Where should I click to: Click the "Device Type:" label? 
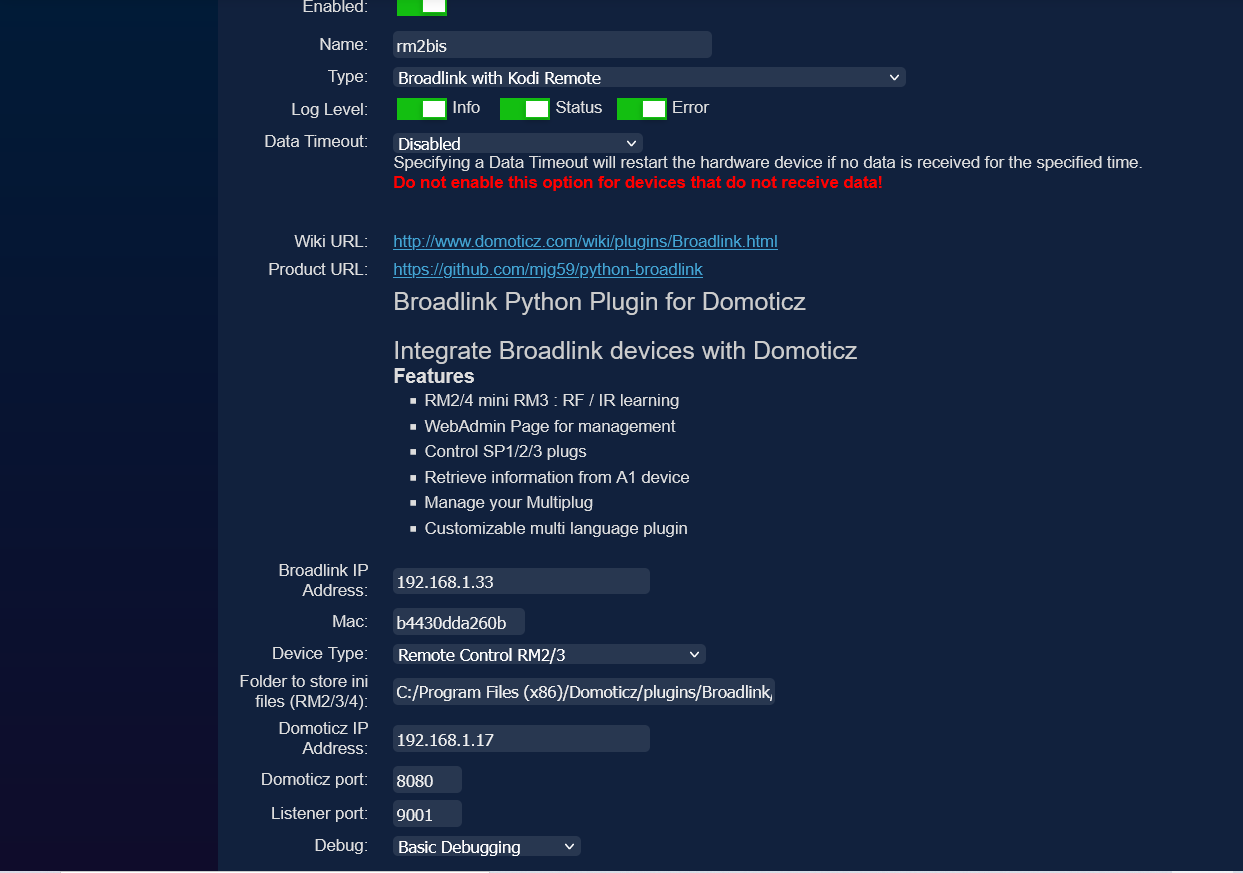[320, 654]
